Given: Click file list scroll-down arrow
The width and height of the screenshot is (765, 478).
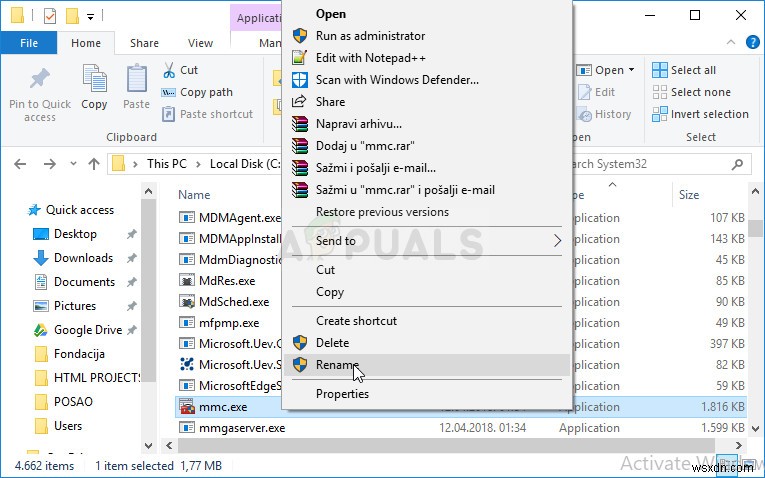Looking at the screenshot, I should 755,429.
